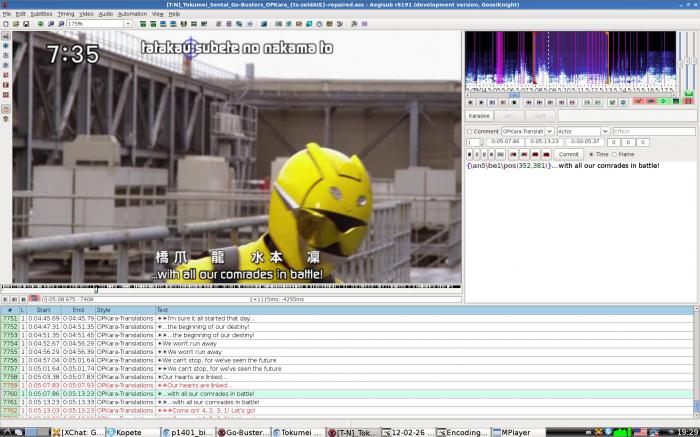Click the Start column header
The image size is (700, 437).
pos(43,310)
